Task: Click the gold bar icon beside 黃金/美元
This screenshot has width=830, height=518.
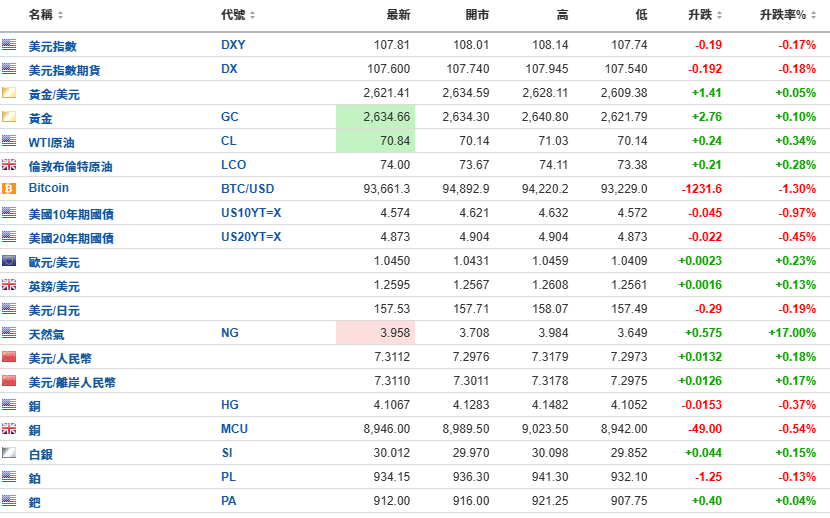Action: coord(9,93)
